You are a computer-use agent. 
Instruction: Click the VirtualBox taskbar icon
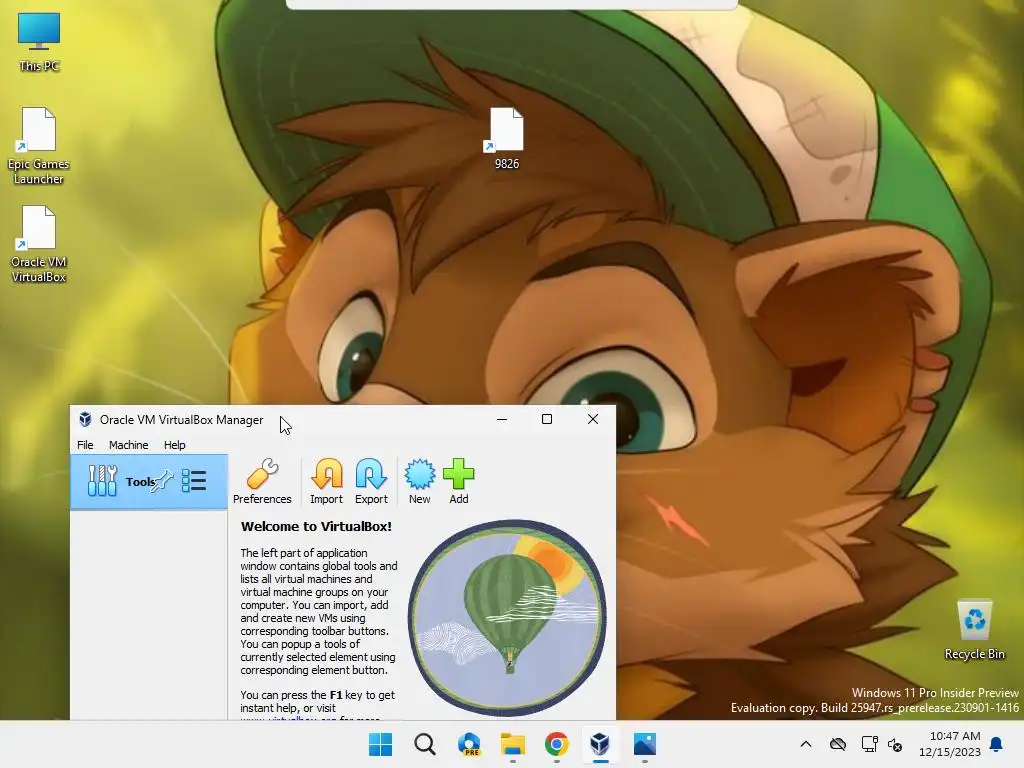[x=600, y=744]
